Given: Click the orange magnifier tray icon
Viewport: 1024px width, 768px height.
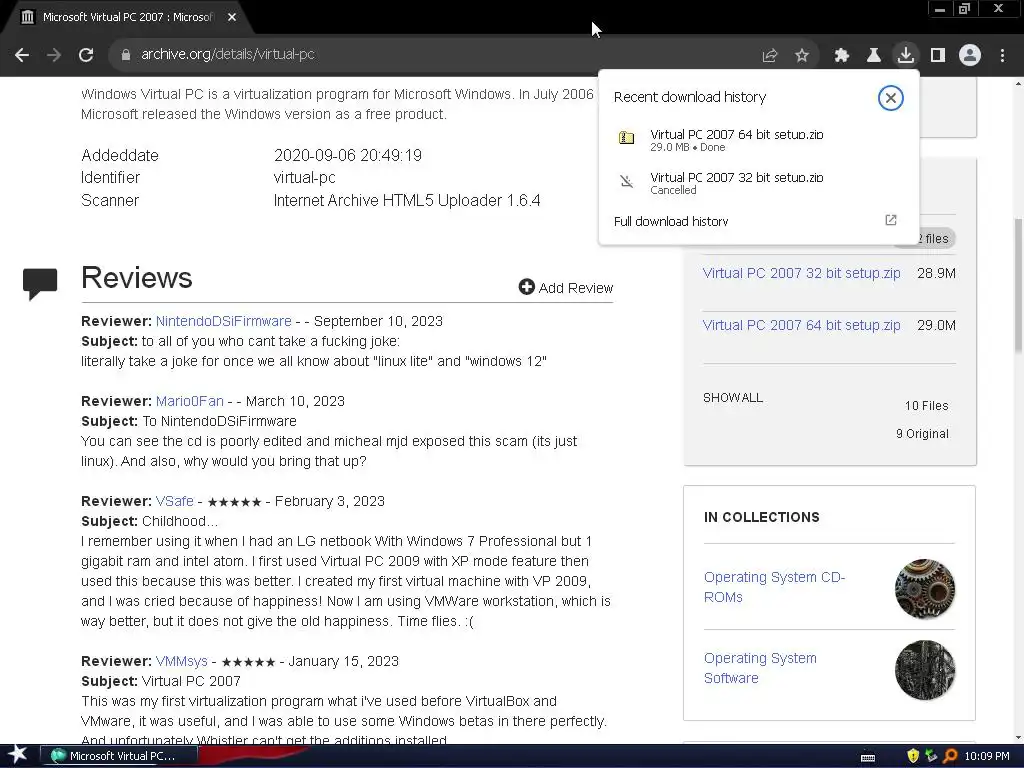Looking at the screenshot, I should (950, 756).
